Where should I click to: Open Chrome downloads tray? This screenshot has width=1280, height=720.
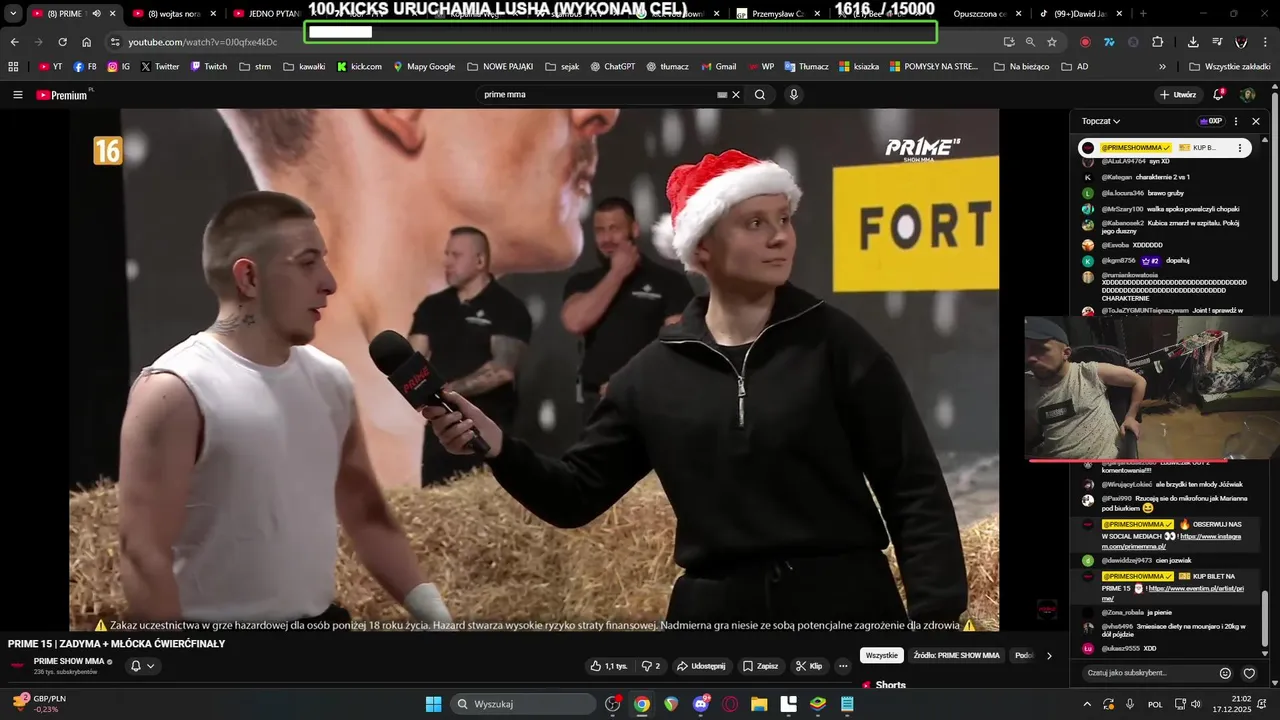coord(1193,42)
